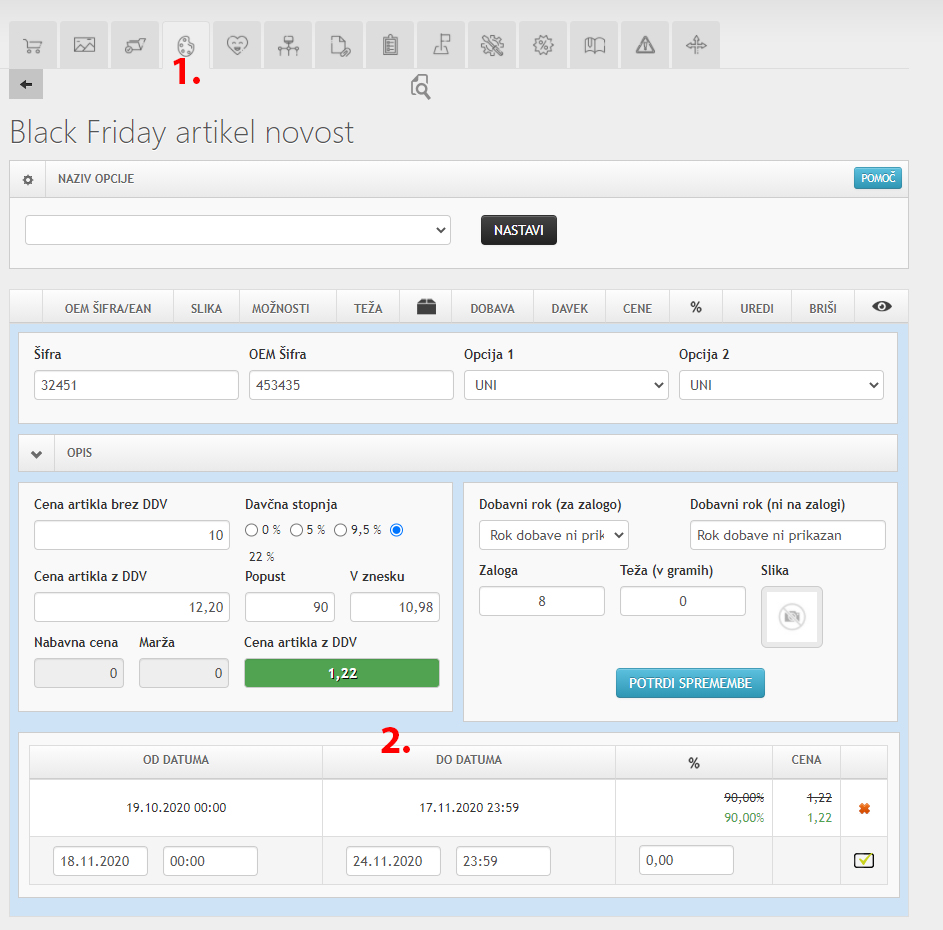
Task: Click the back arrow button
Action: click(26, 84)
